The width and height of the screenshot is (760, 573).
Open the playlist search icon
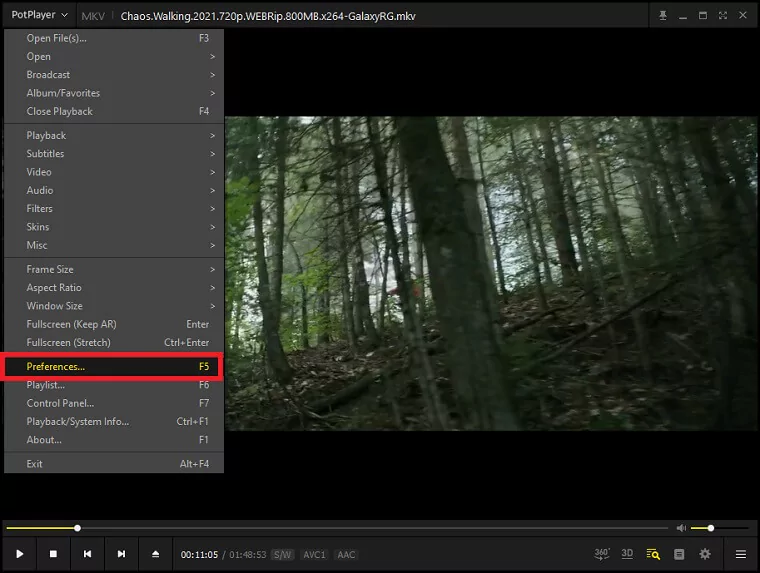click(653, 554)
